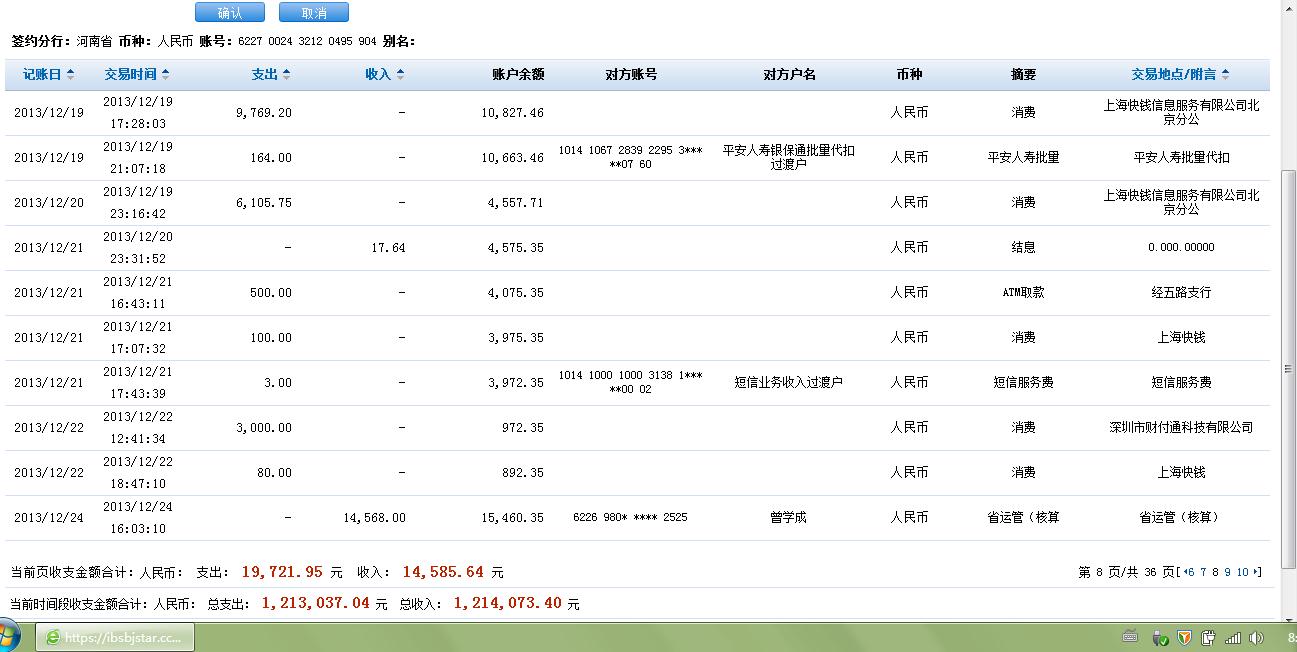Go to next page group arrow
Image resolution: width=1297 pixels, height=652 pixels.
pyautogui.click(x=1257, y=572)
